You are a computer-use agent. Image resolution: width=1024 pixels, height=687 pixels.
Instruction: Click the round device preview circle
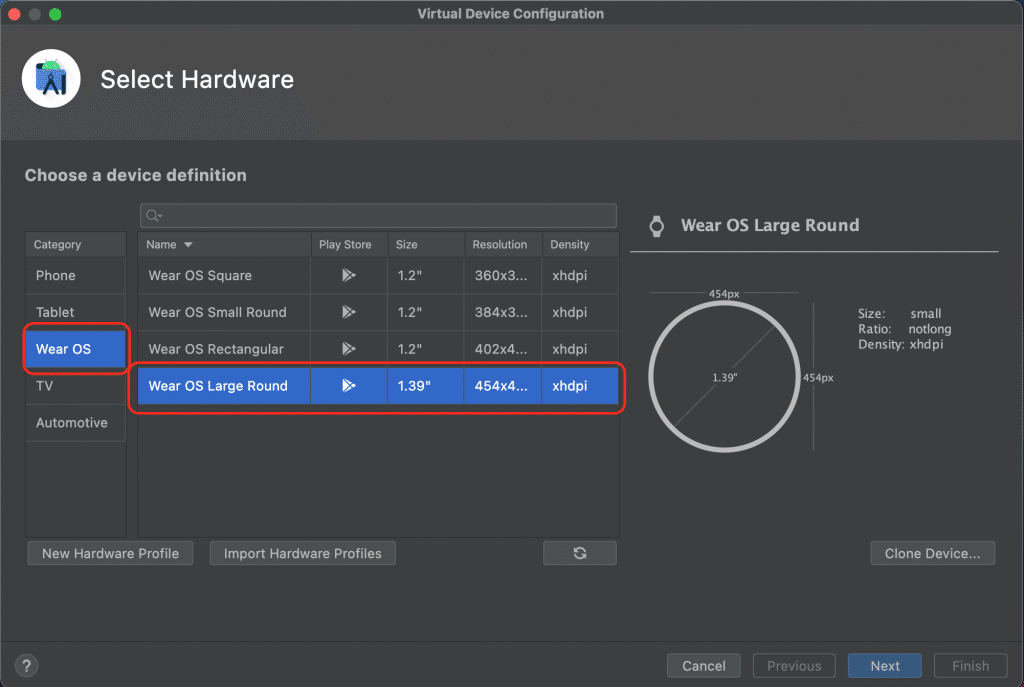[x=724, y=377]
